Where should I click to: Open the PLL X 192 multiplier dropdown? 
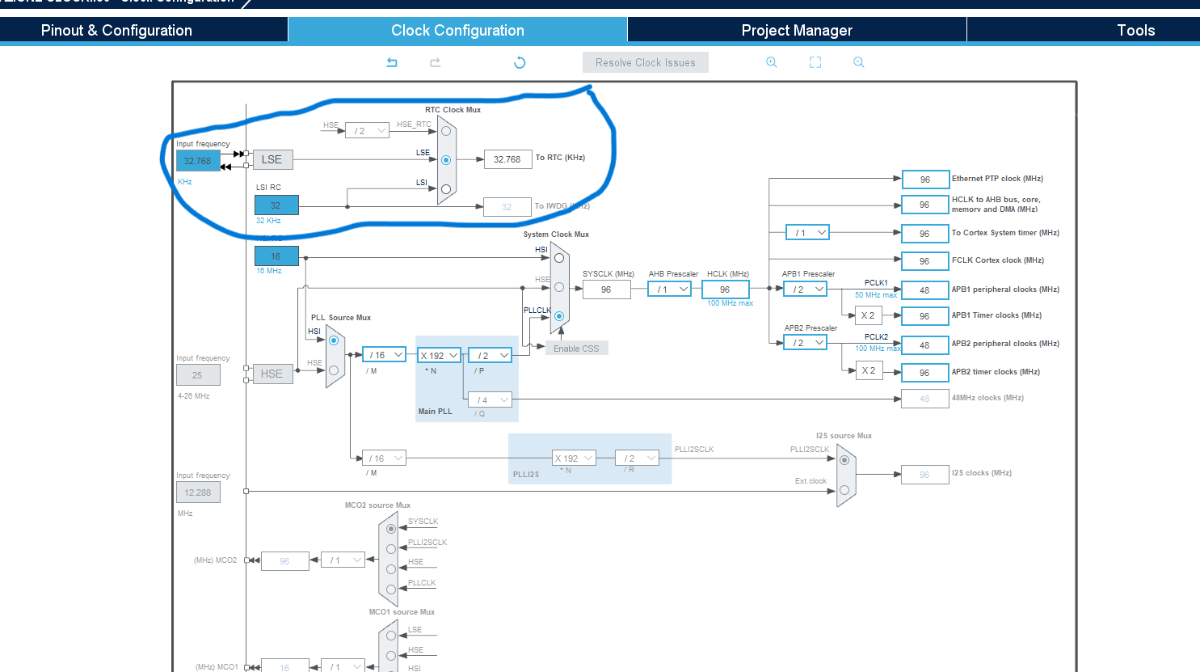(x=439, y=355)
